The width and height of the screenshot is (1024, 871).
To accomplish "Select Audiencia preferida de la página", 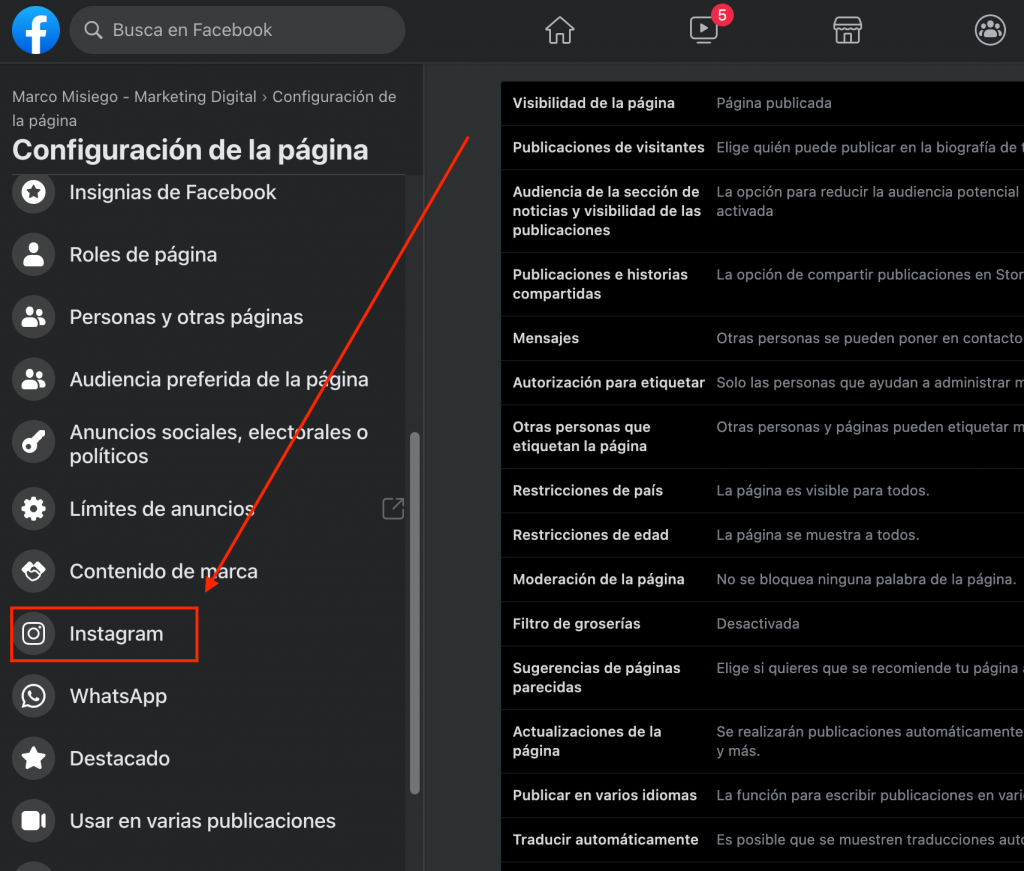I will [x=219, y=379].
